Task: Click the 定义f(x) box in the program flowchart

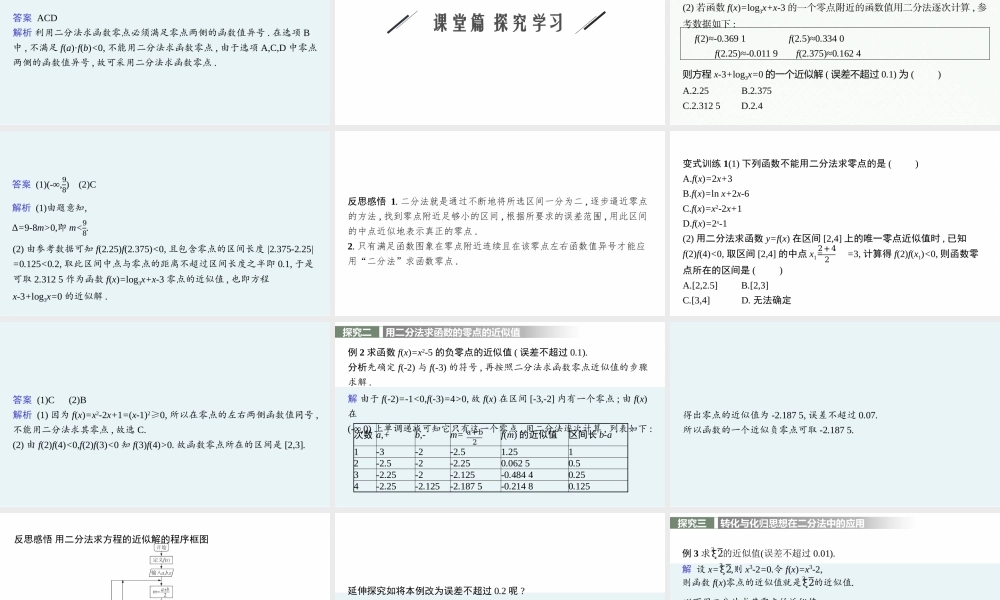Action: coord(163,561)
